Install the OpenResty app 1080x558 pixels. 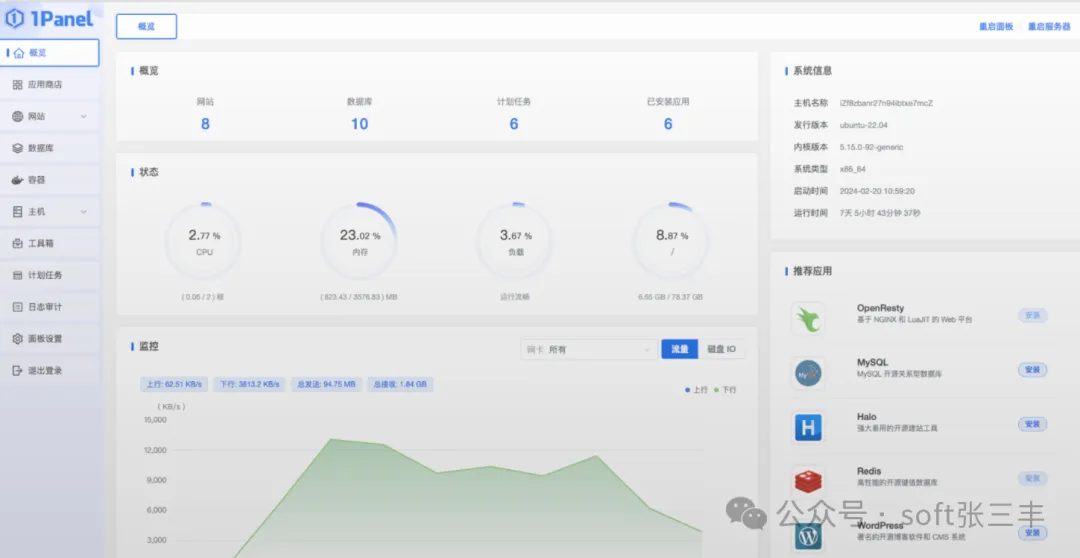pyautogui.click(x=1032, y=316)
